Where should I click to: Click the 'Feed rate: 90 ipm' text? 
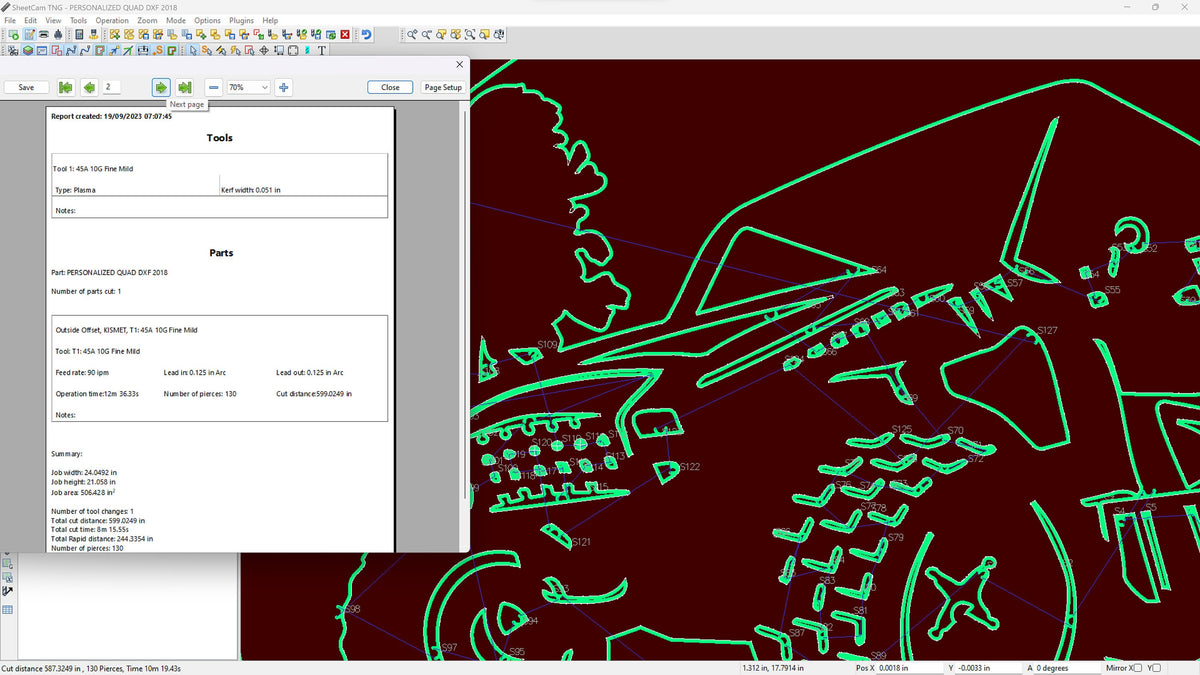pyautogui.click(x=82, y=373)
